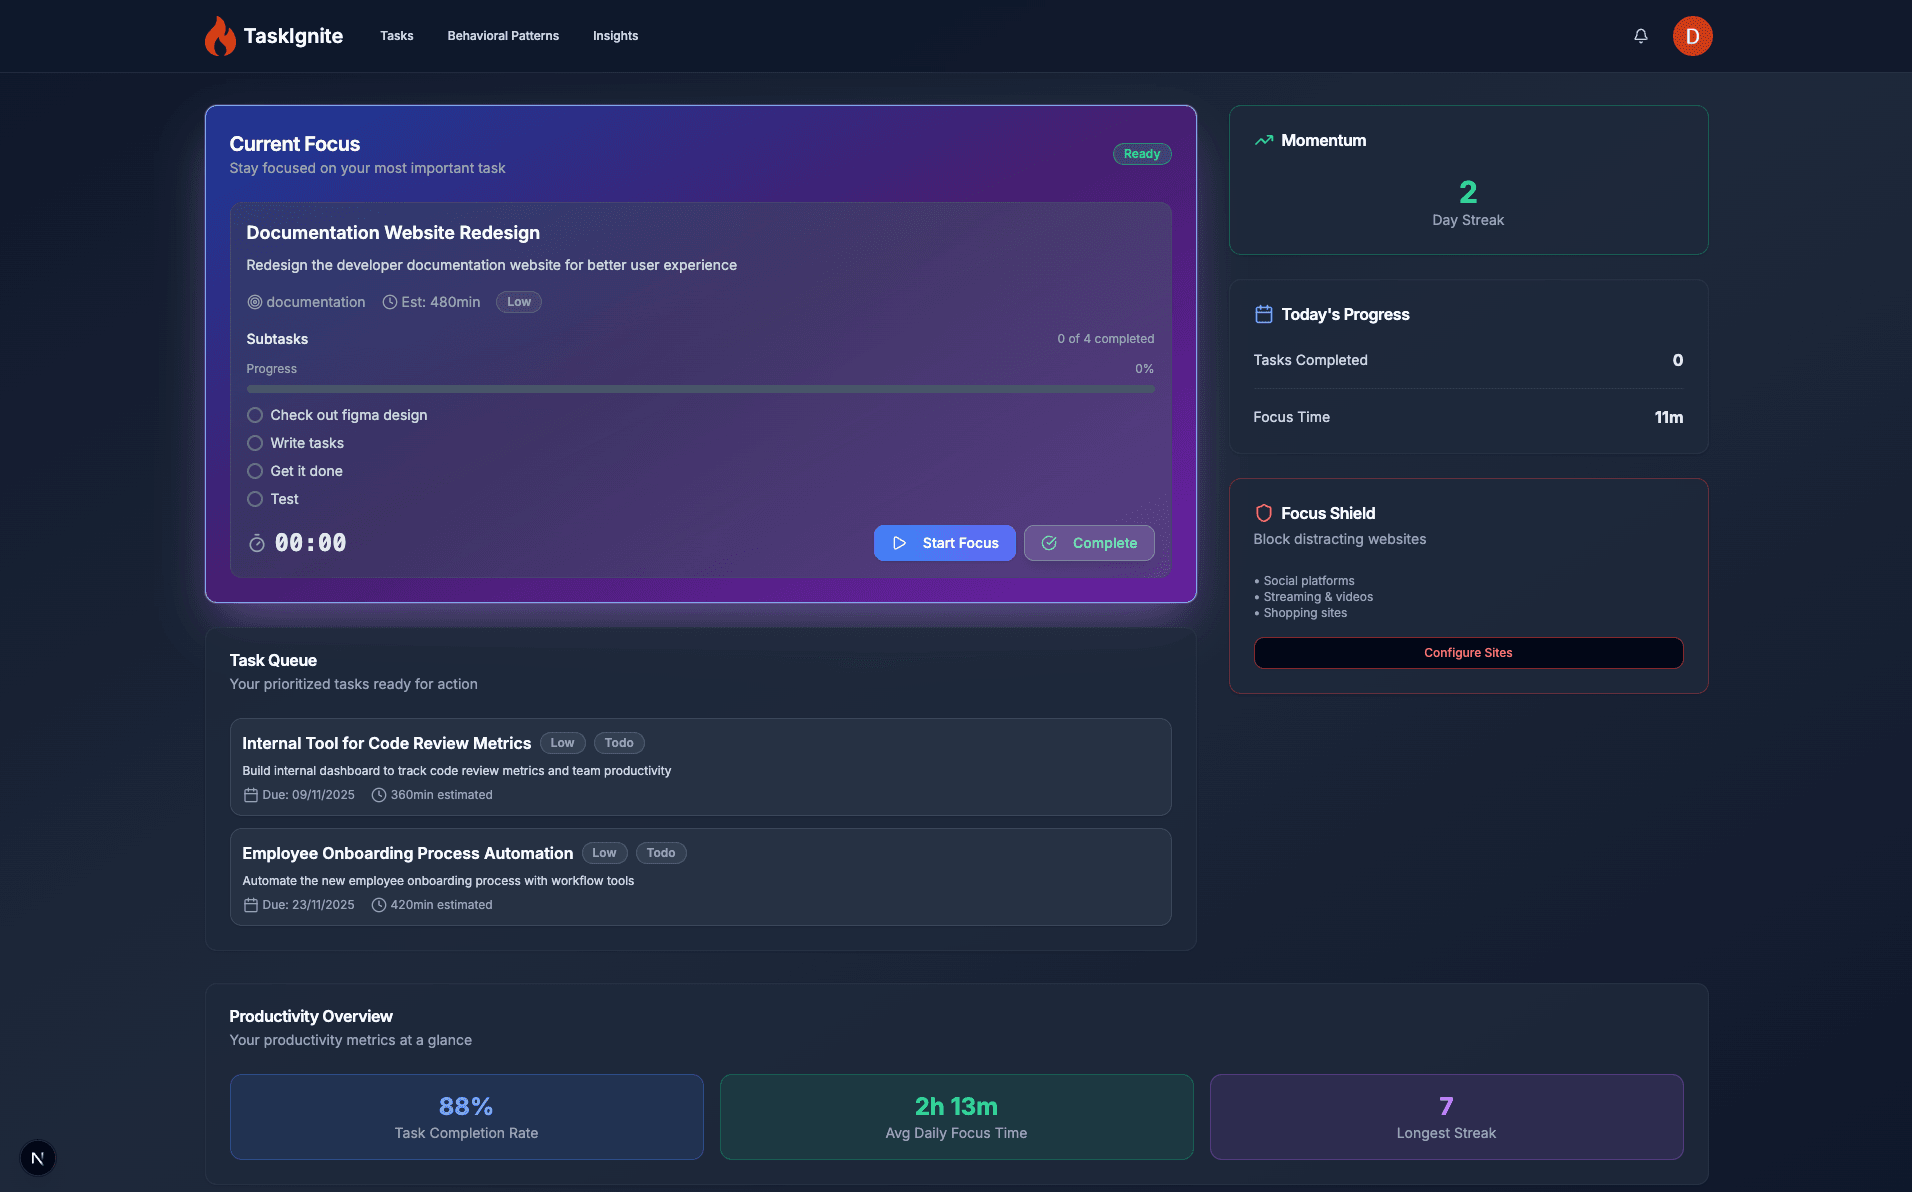Open the Internal Tool for Code Review Metrics task
This screenshot has height=1192, width=1912.
pyautogui.click(x=386, y=743)
